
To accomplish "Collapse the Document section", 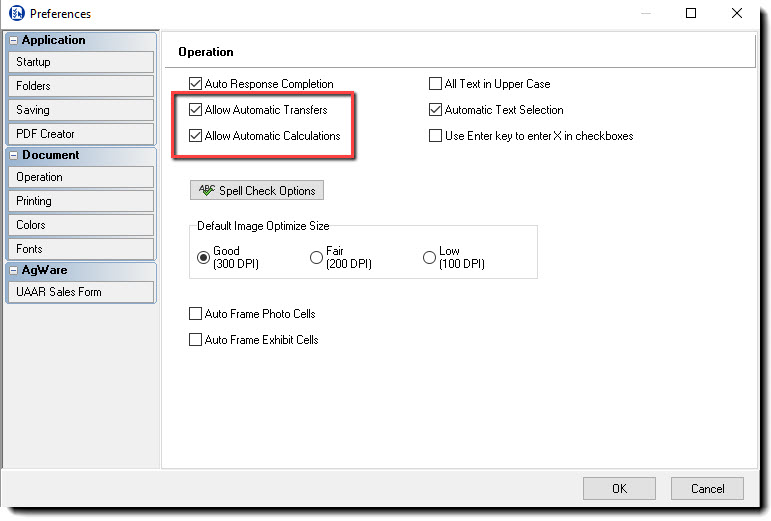I will coord(14,156).
